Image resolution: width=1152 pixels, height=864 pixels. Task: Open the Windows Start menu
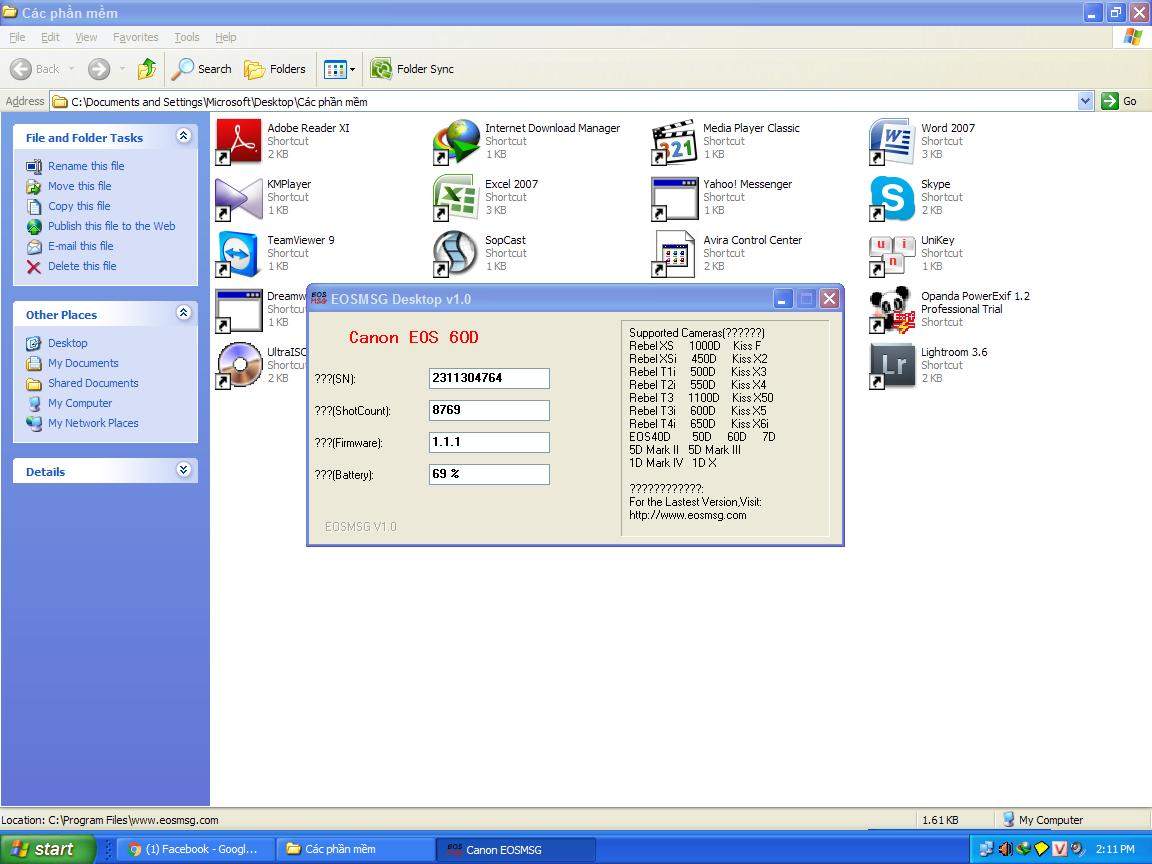47,849
